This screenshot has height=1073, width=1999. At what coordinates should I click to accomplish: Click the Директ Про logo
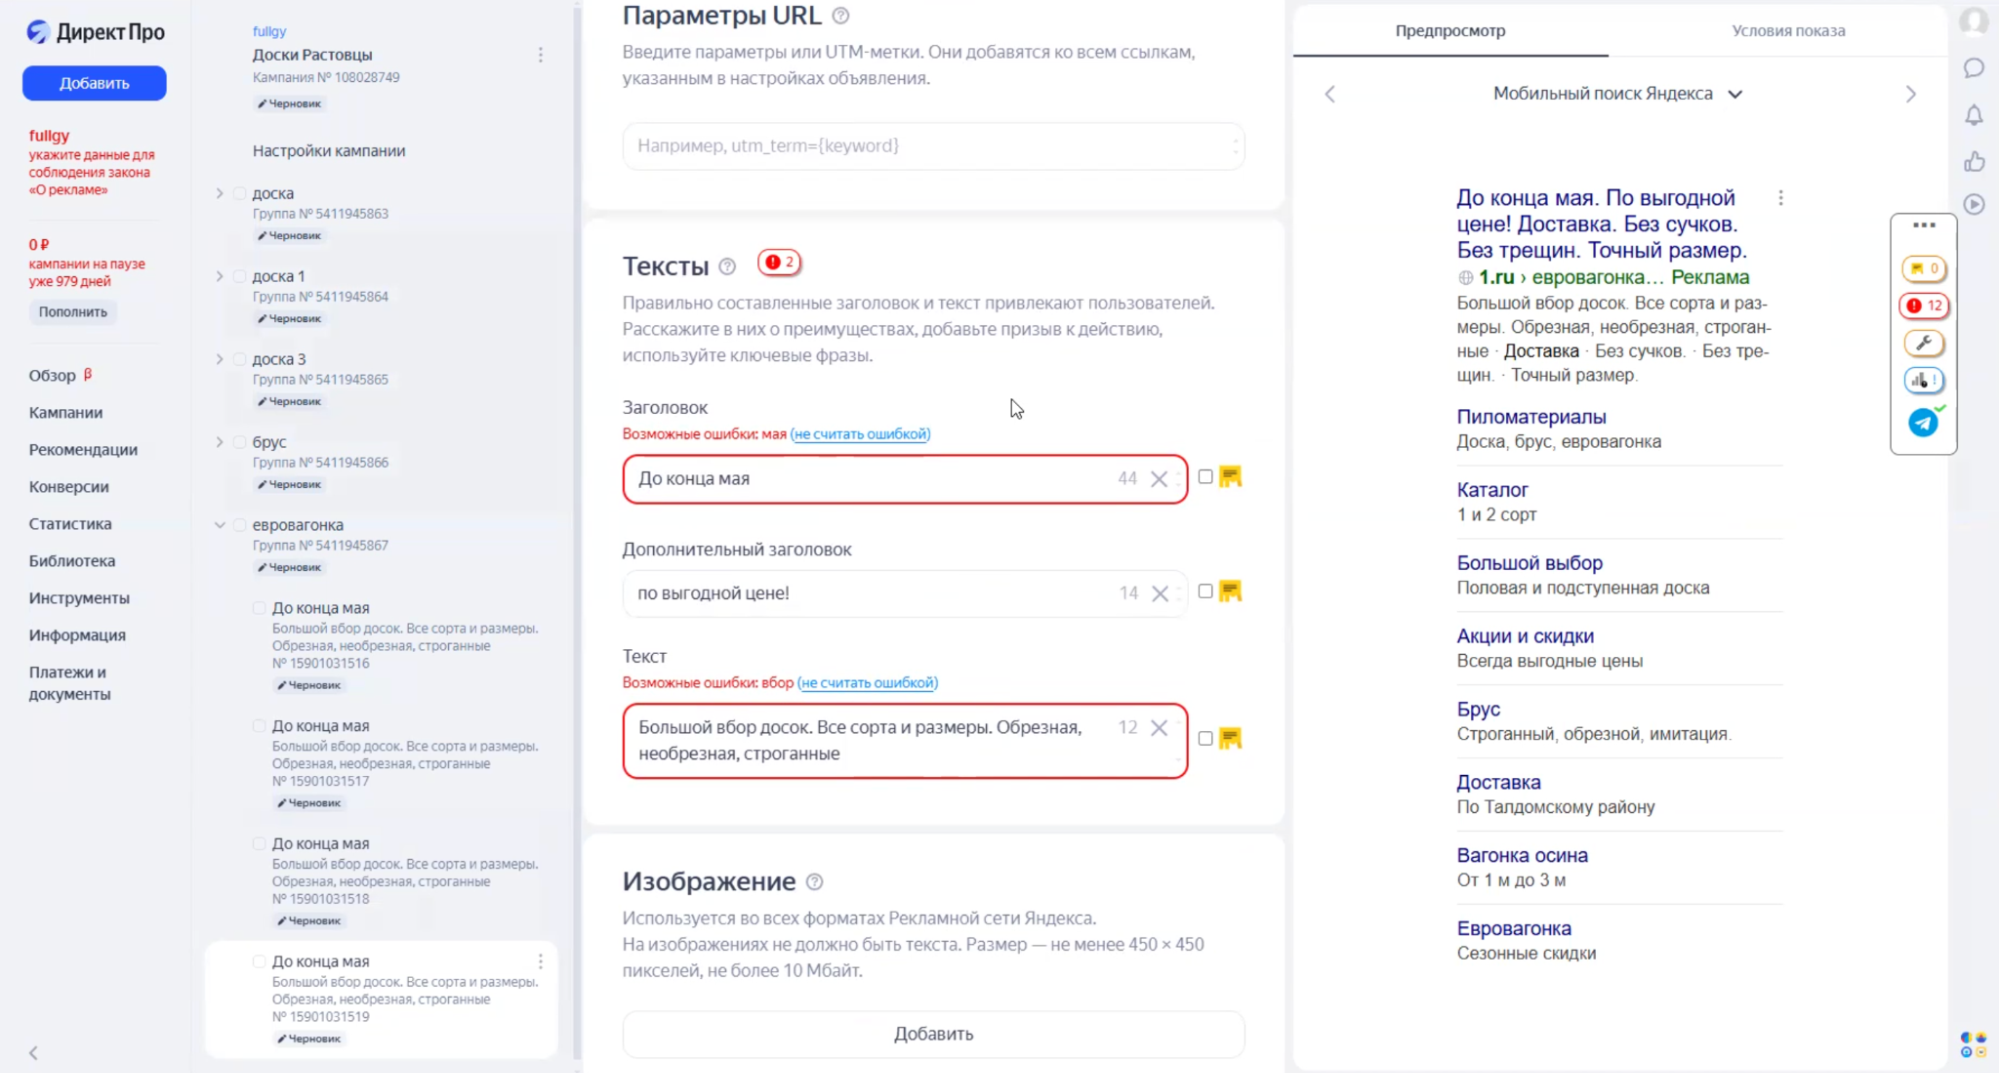[96, 32]
